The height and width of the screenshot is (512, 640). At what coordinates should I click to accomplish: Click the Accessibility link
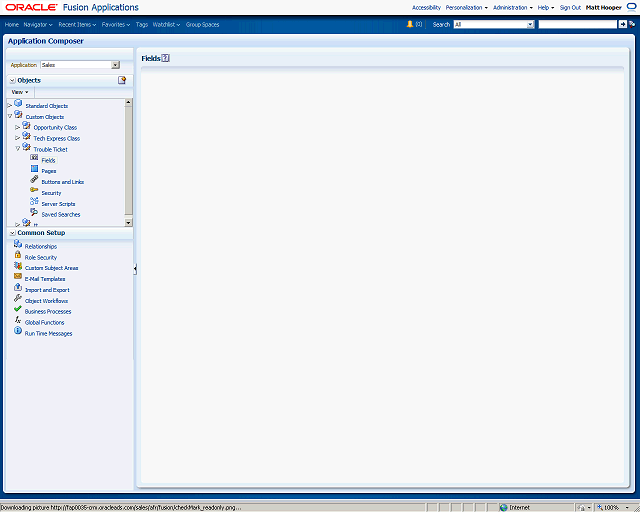coord(426,7)
